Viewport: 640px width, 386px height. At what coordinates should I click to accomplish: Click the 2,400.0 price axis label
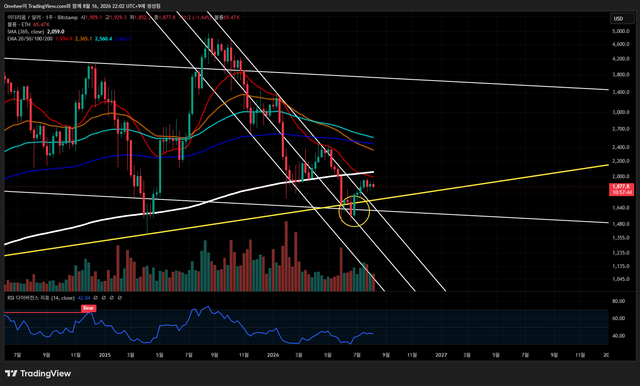coord(621,147)
